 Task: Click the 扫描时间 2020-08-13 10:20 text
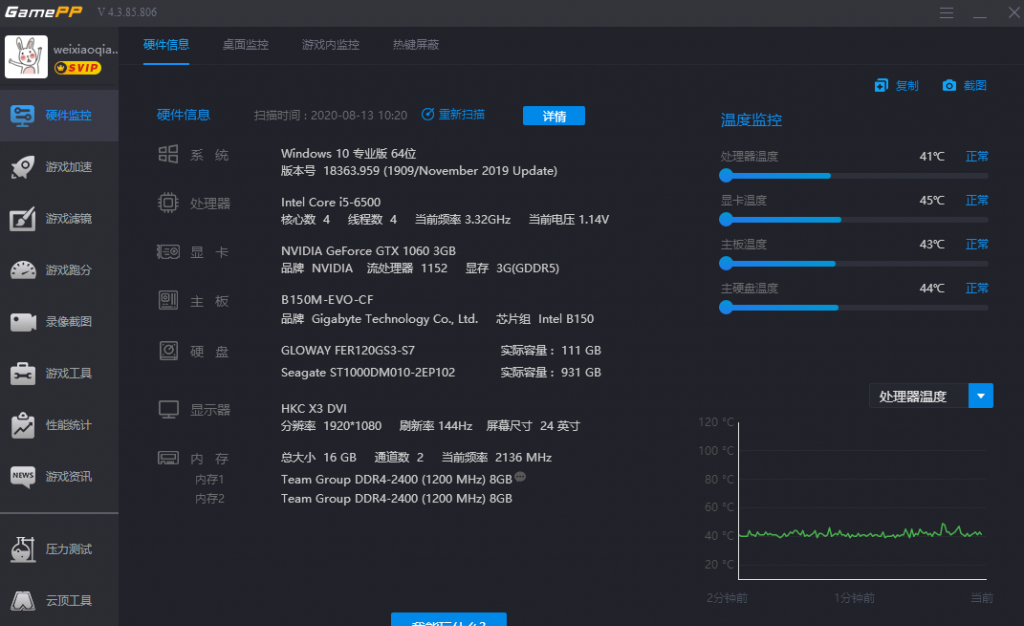[330, 116]
